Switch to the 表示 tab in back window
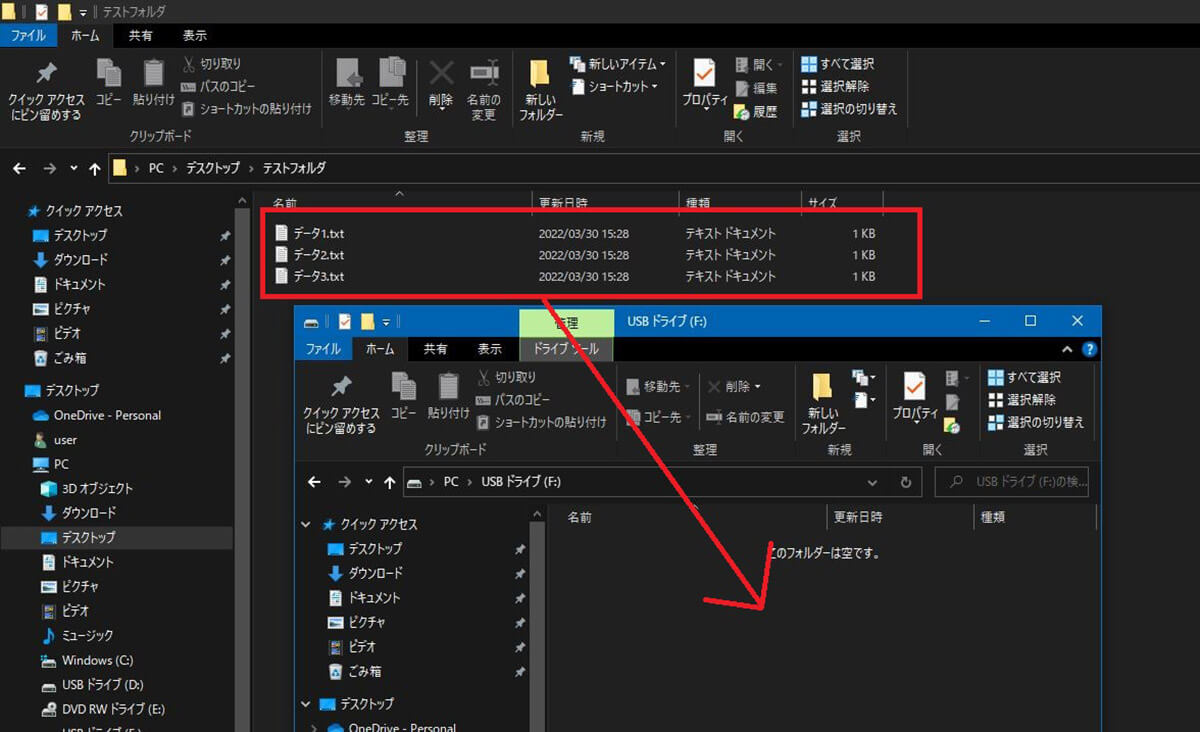 194,36
